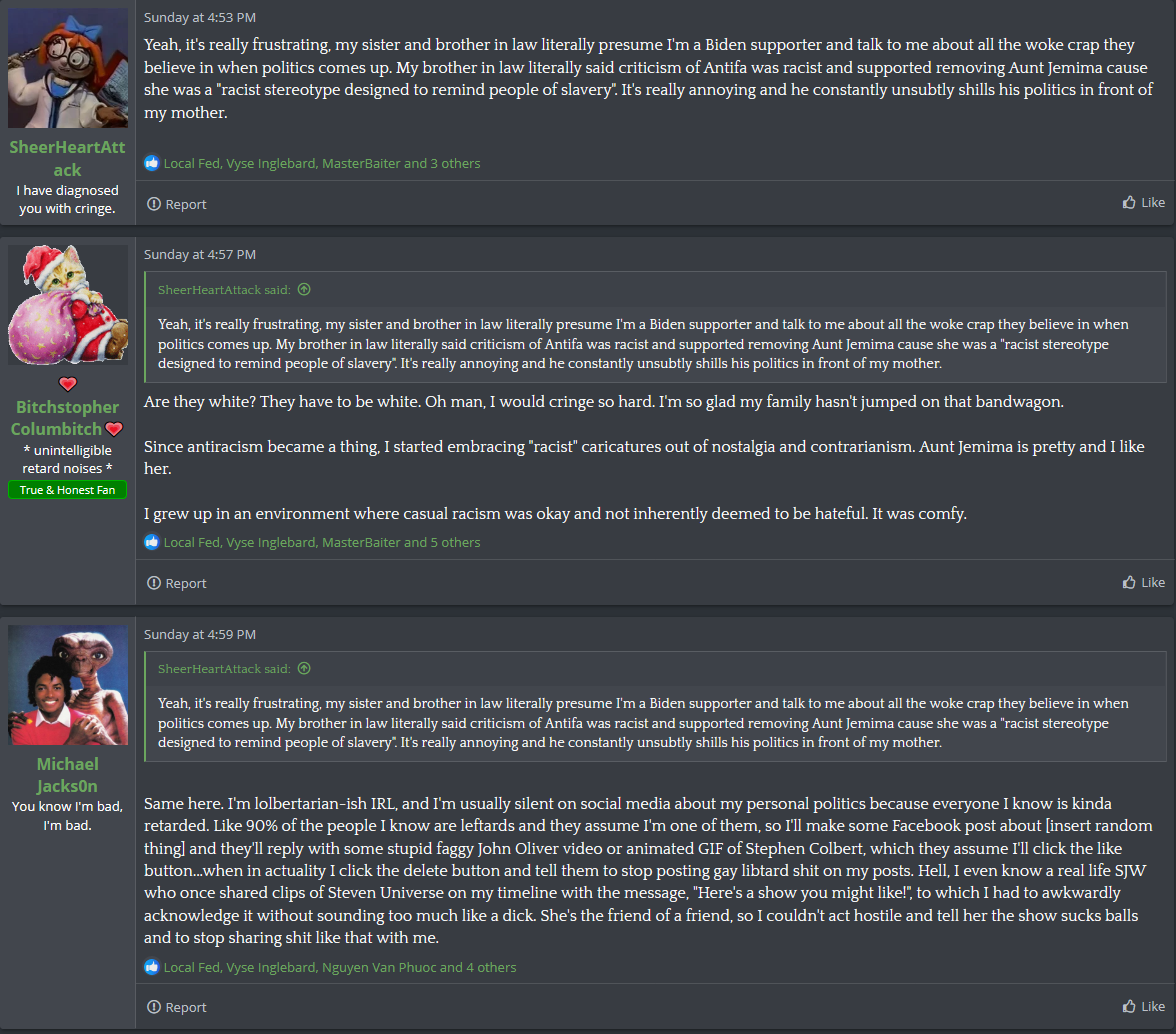Click the Michael Jackson and E.T. avatar

[68, 685]
